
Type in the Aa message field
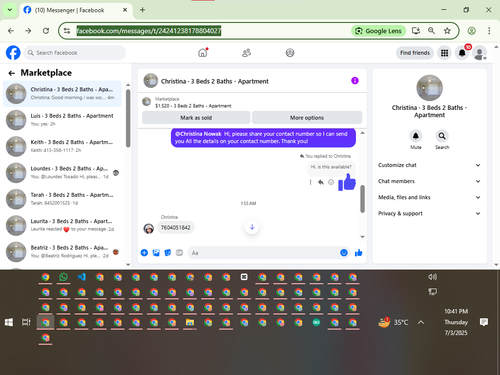click(263, 253)
